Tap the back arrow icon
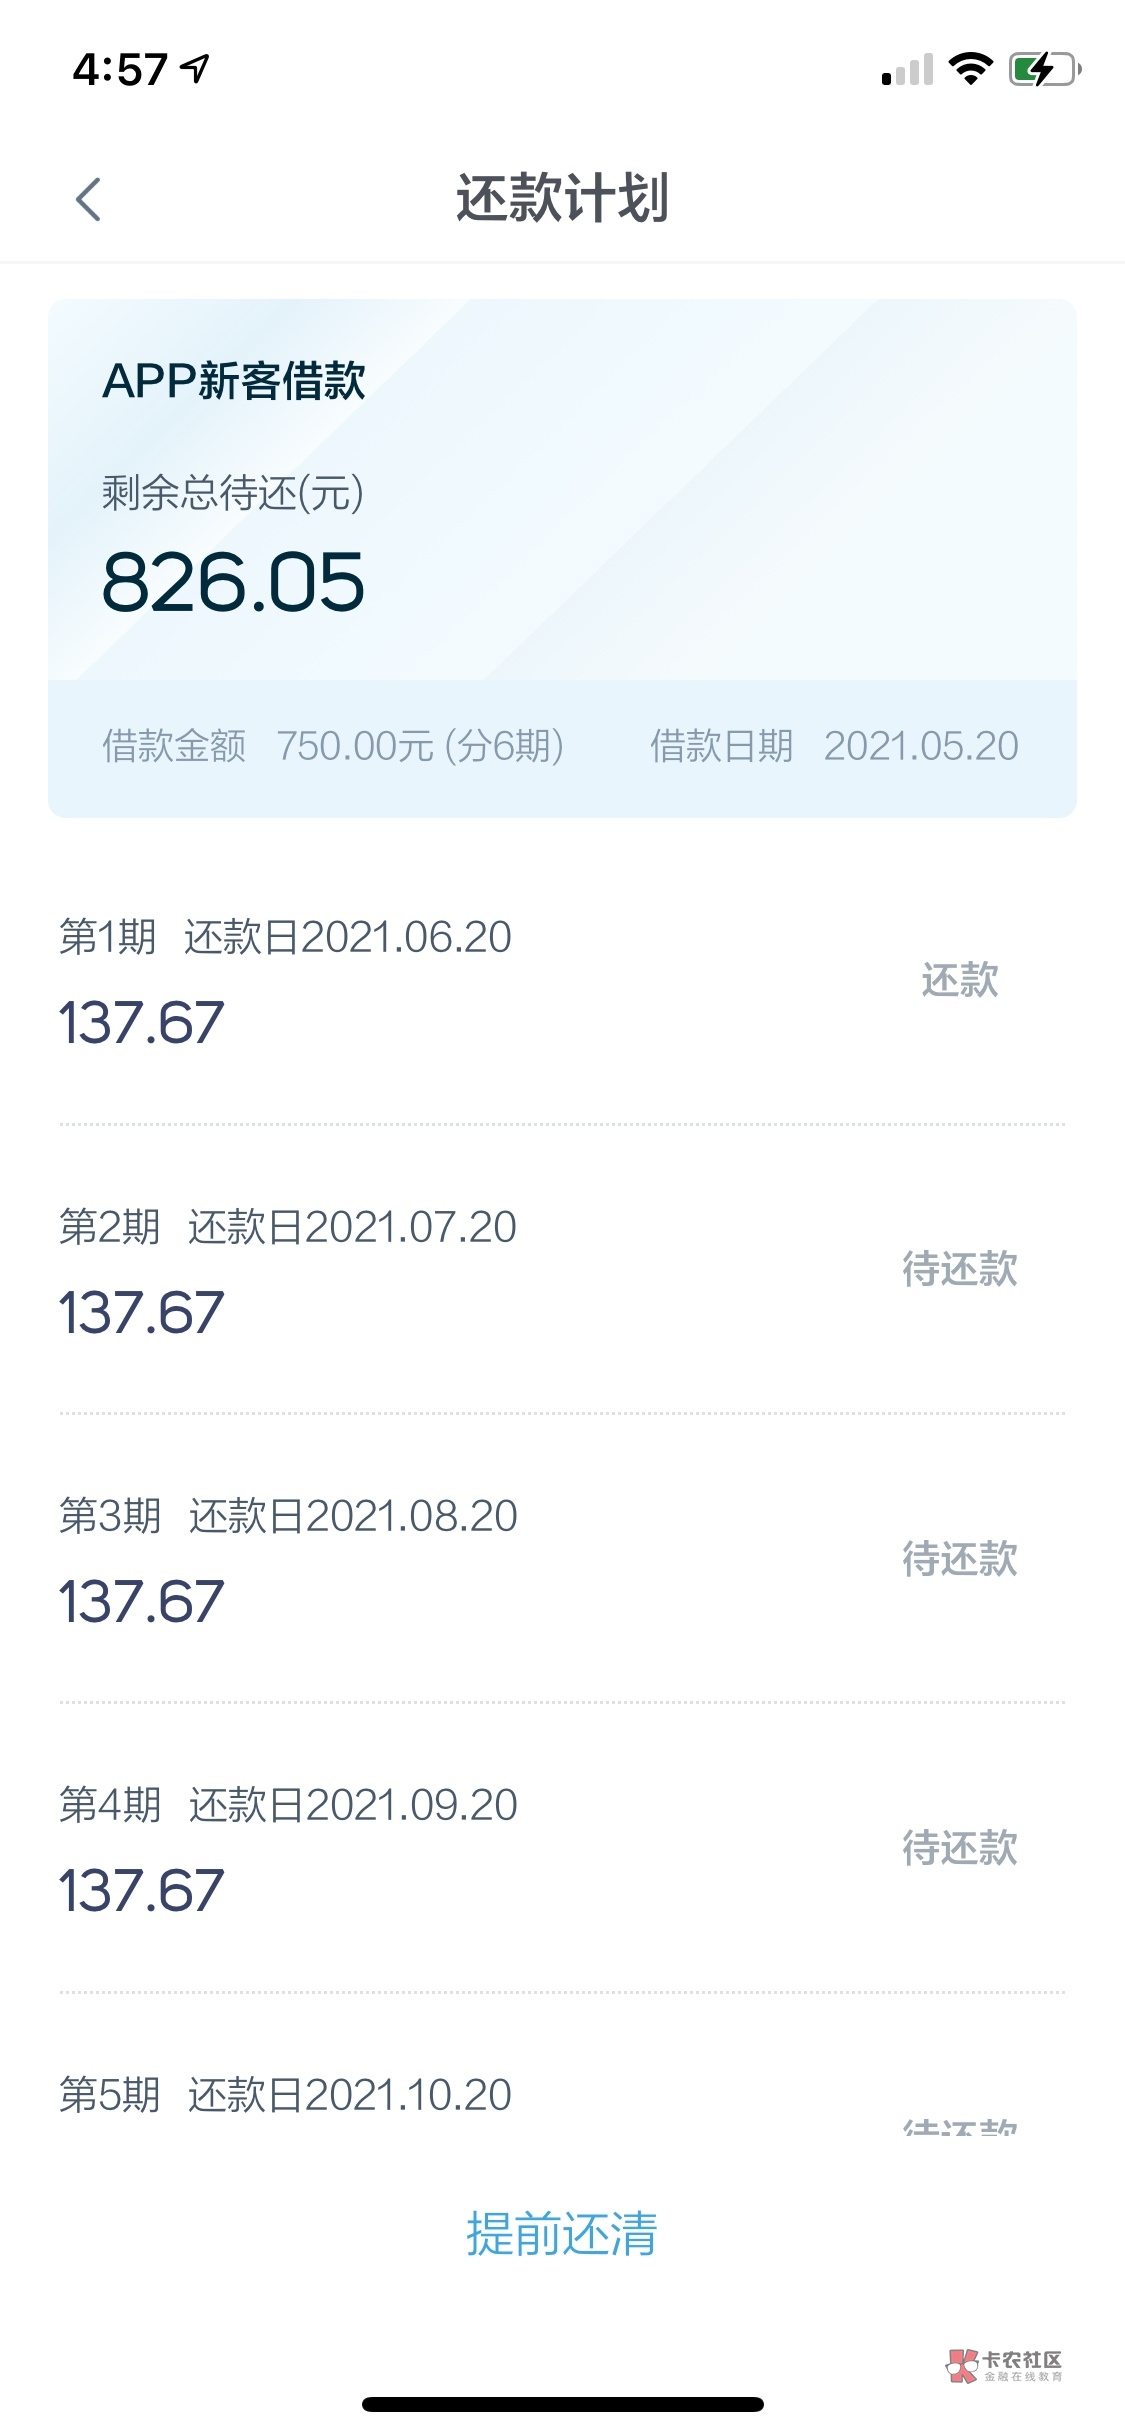Viewport: 1125px width, 2436px height. pyautogui.click(x=88, y=198)
